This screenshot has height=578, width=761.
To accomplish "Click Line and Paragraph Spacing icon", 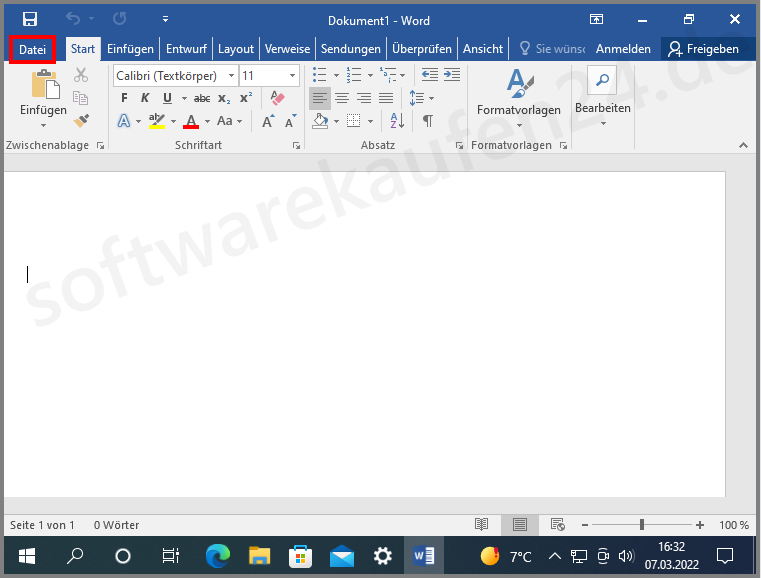I will tap(417, 98).
